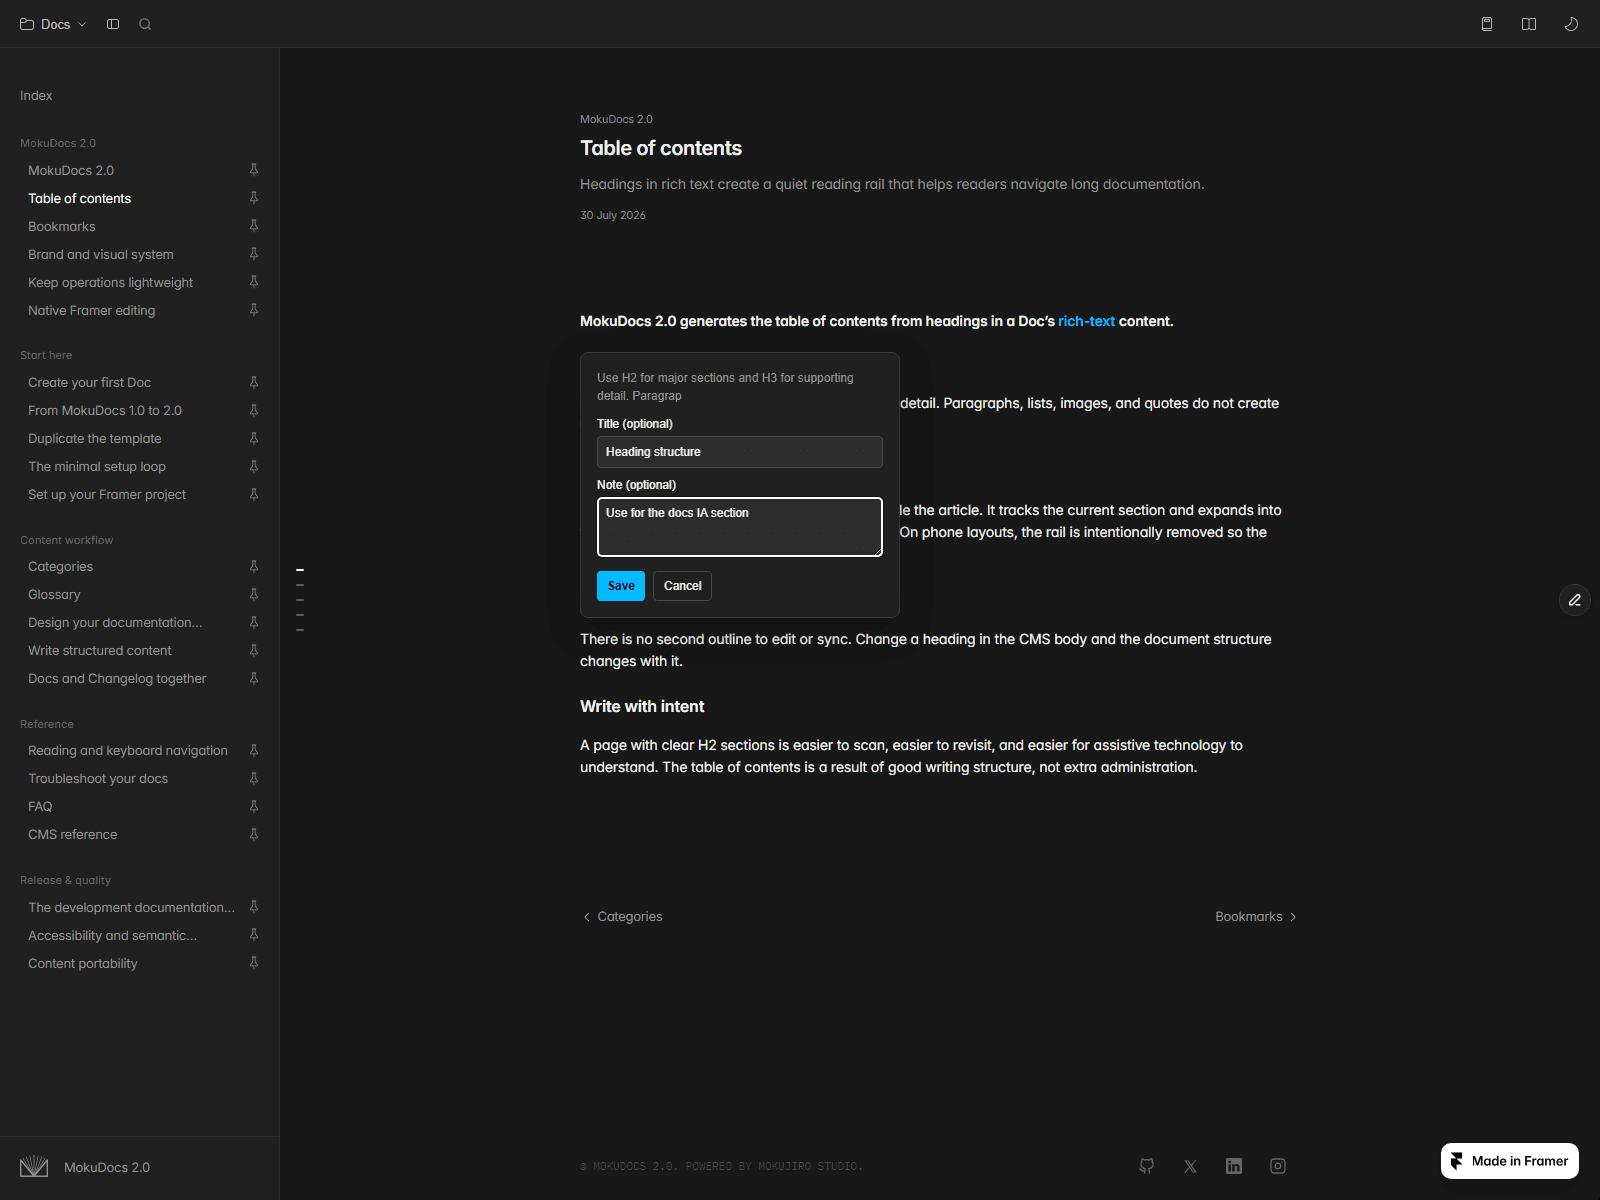Click pin icon beside Accessibility and semantic
The width and height of the screenshot is (1600, 1200).
click(254, 935)
